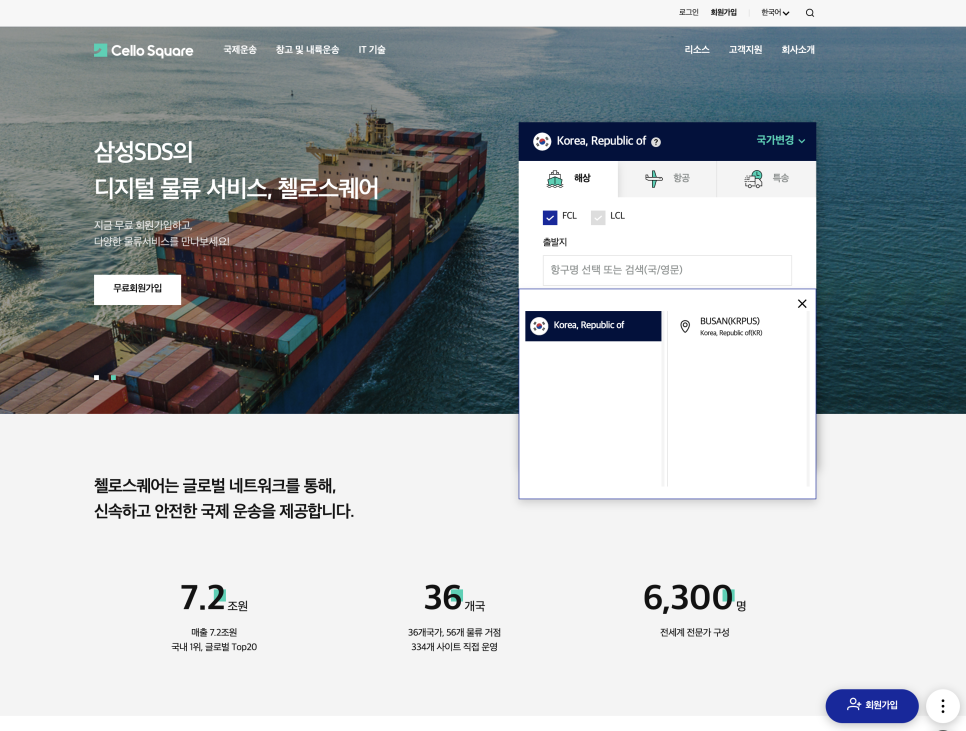Open the 리소스 menu
Image resolution: width=966 pixels, height=731 pixels.
pos(697,50)
